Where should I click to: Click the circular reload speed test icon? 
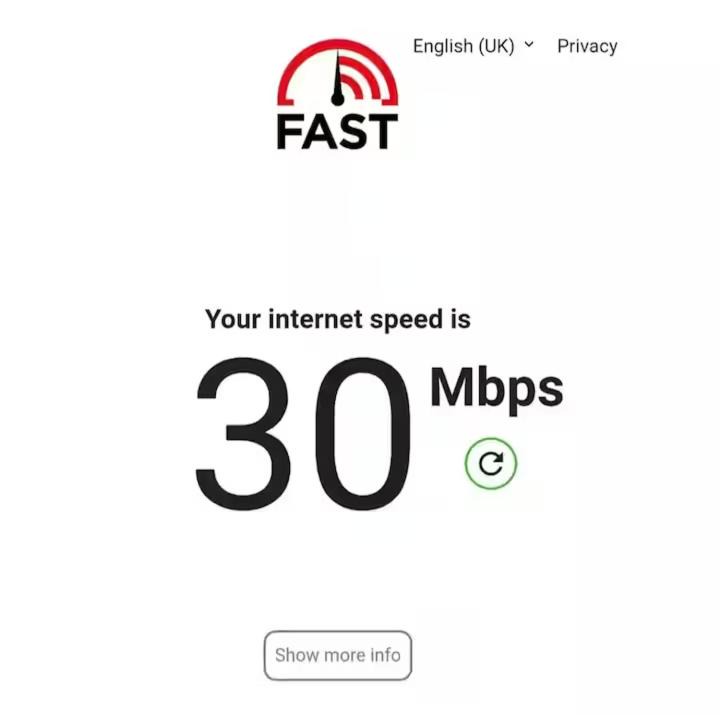click(x=491, y=463)
